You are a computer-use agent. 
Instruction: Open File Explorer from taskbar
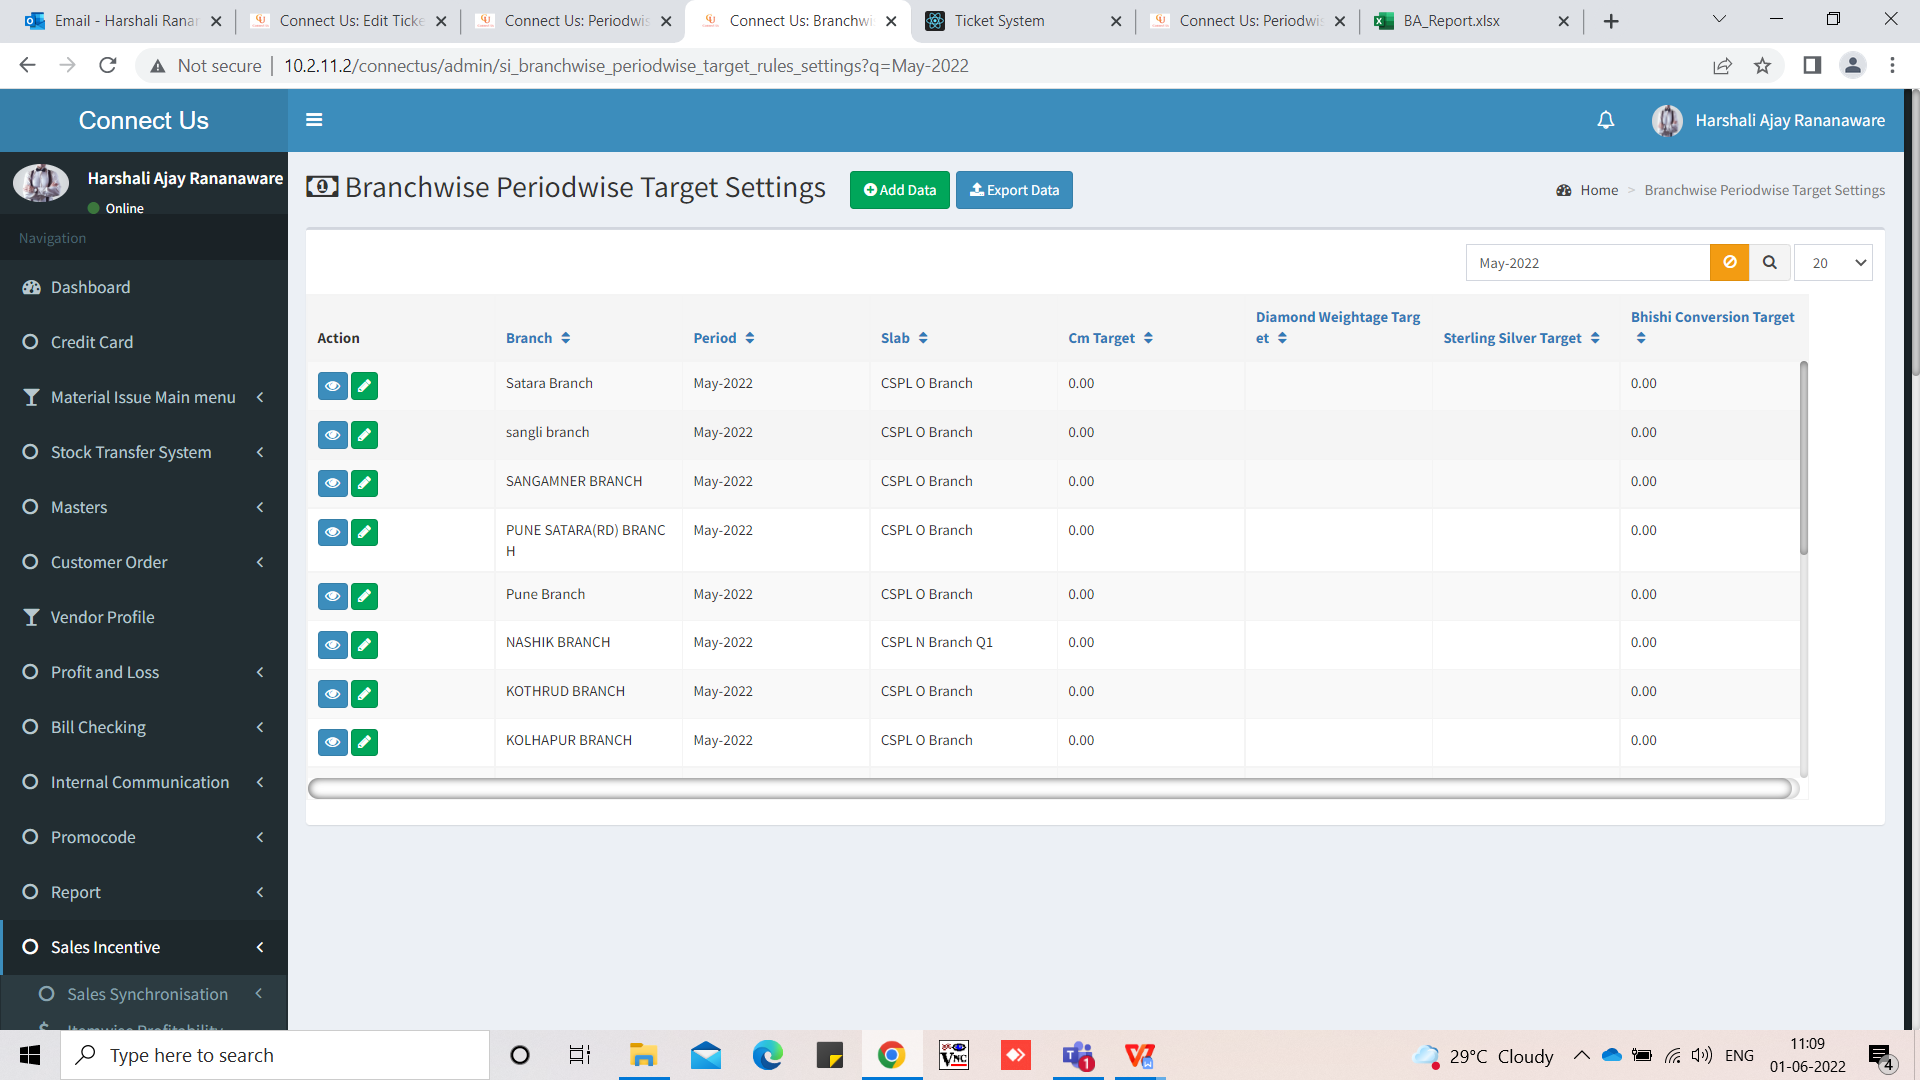click(x=643, y=1056)
